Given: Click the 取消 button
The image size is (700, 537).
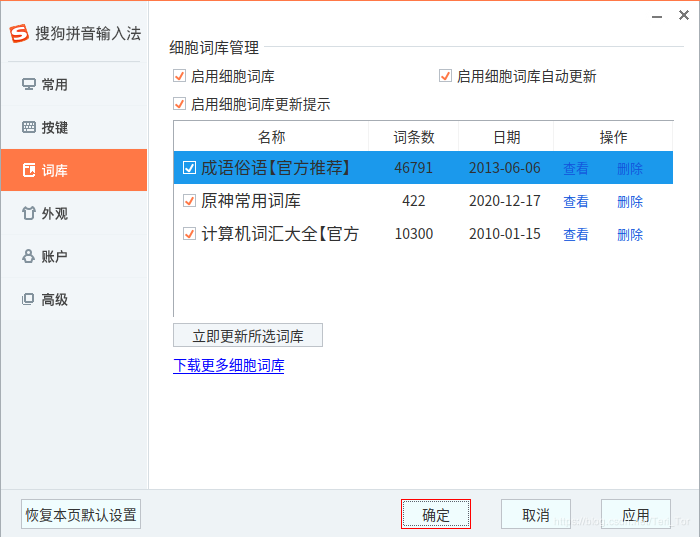Looking at the screenshot, I should coord(536,514).
